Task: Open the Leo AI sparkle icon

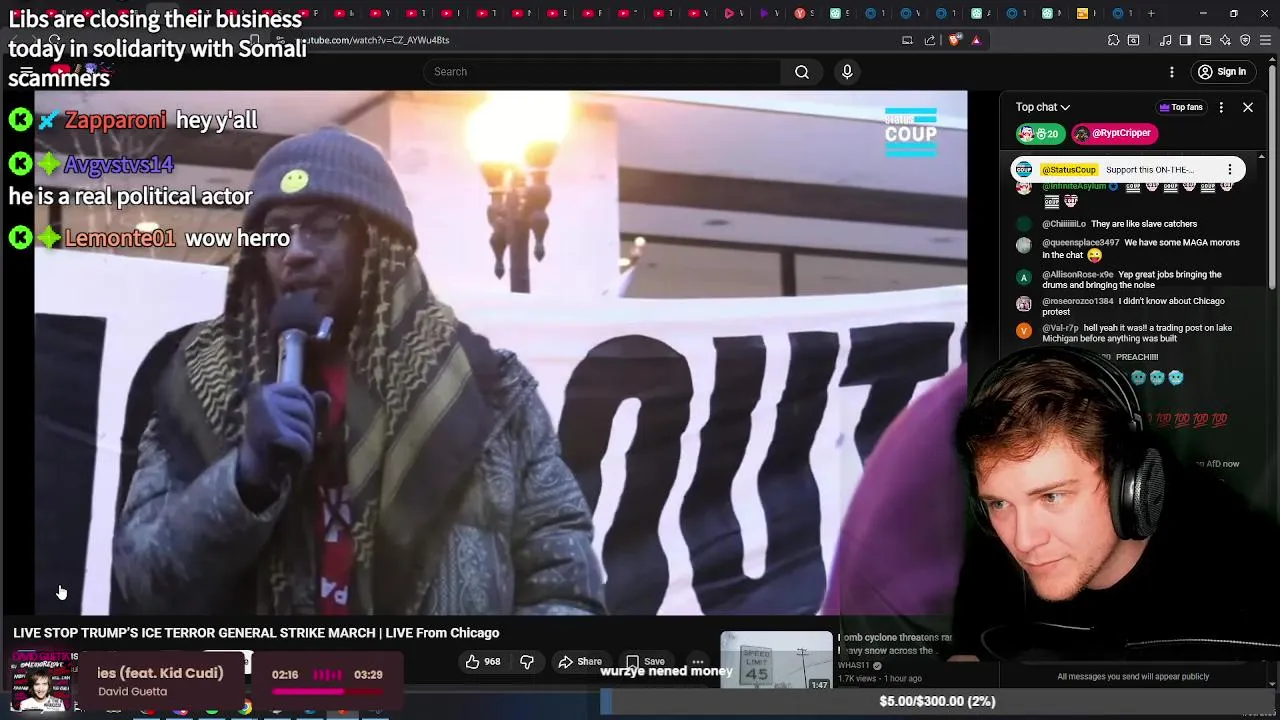Action: click(1225, 40)
